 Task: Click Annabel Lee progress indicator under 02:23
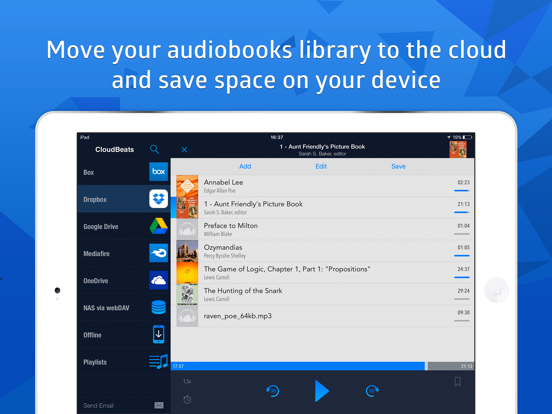click(x=462, y=191)
